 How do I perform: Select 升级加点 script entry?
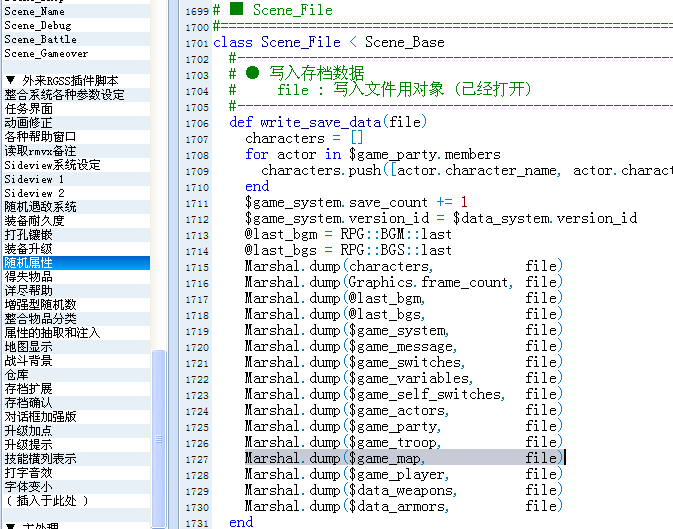coord(76,431)
